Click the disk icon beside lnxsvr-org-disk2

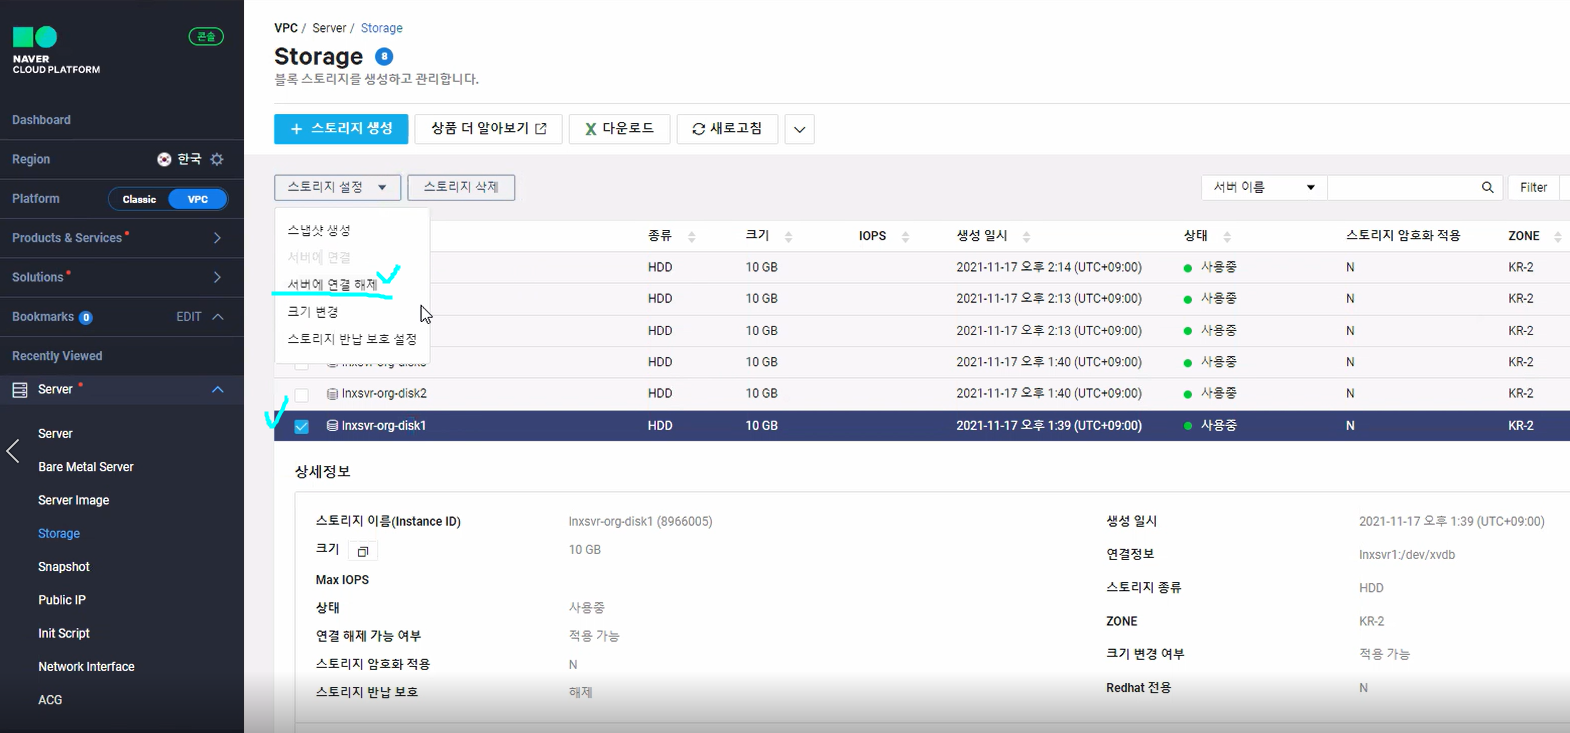pos(332,394)
